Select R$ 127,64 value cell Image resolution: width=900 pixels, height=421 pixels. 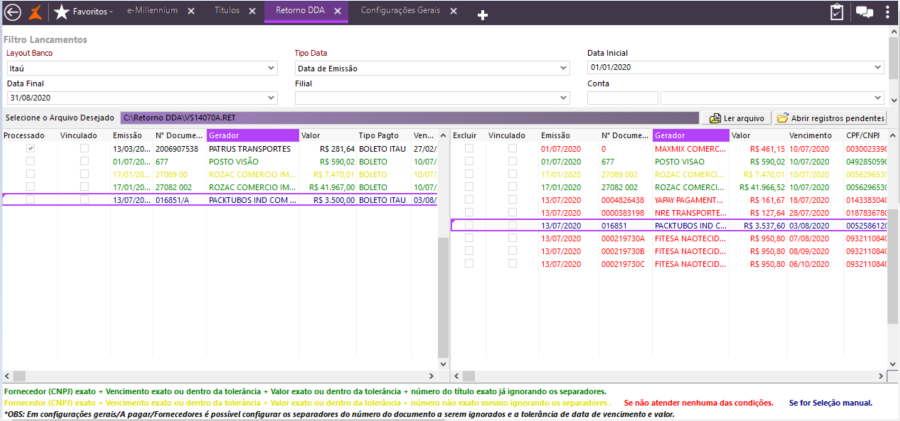(758, 213)
